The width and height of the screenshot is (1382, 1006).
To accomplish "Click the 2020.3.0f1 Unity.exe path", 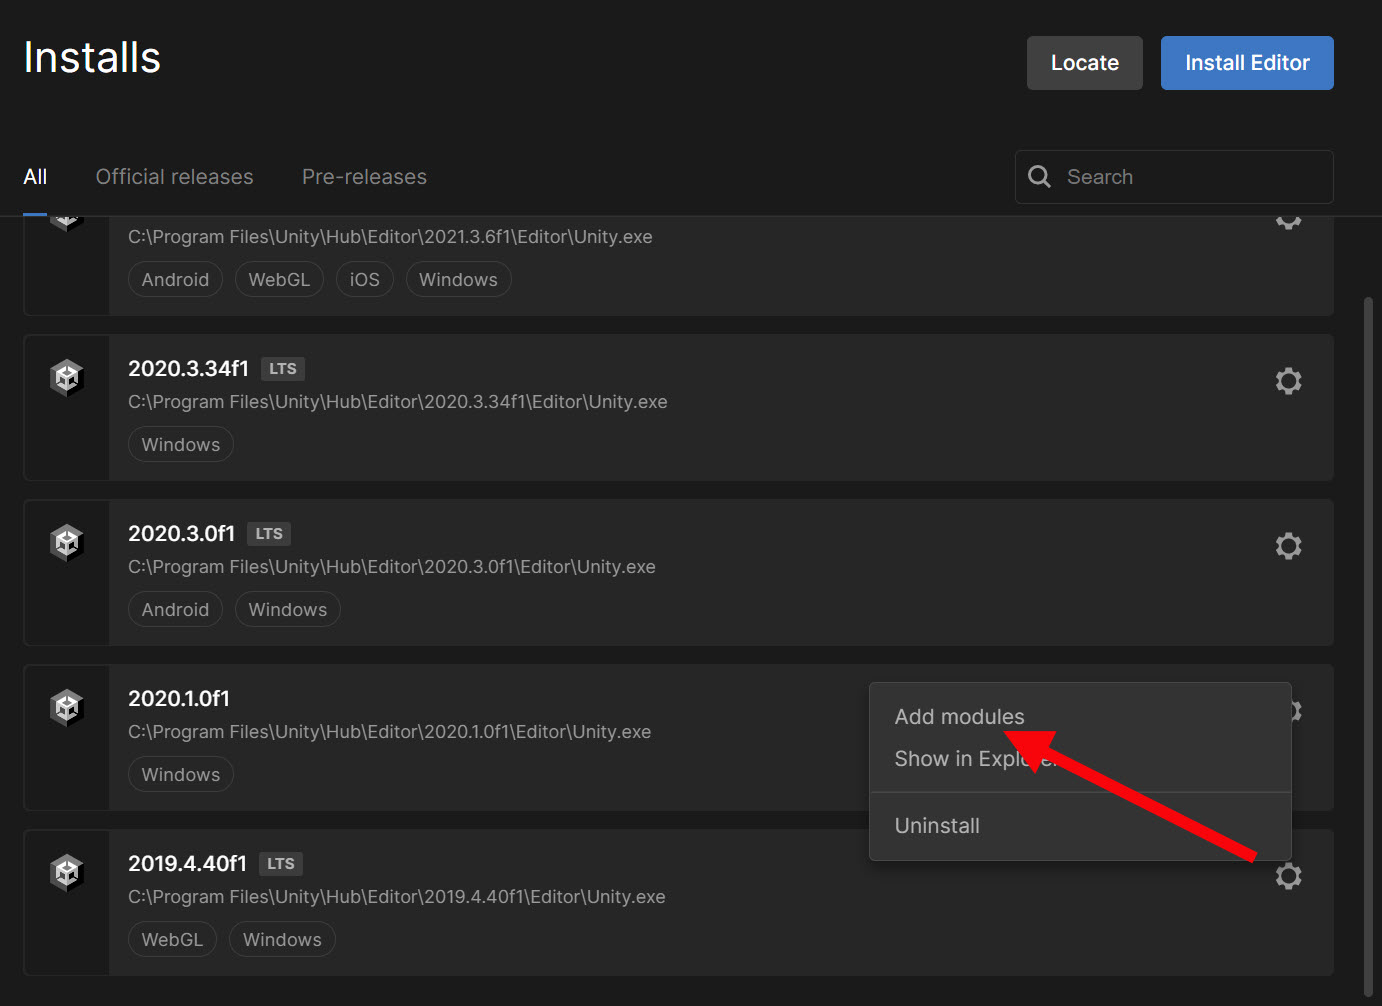I will click(x=392, y=567).
